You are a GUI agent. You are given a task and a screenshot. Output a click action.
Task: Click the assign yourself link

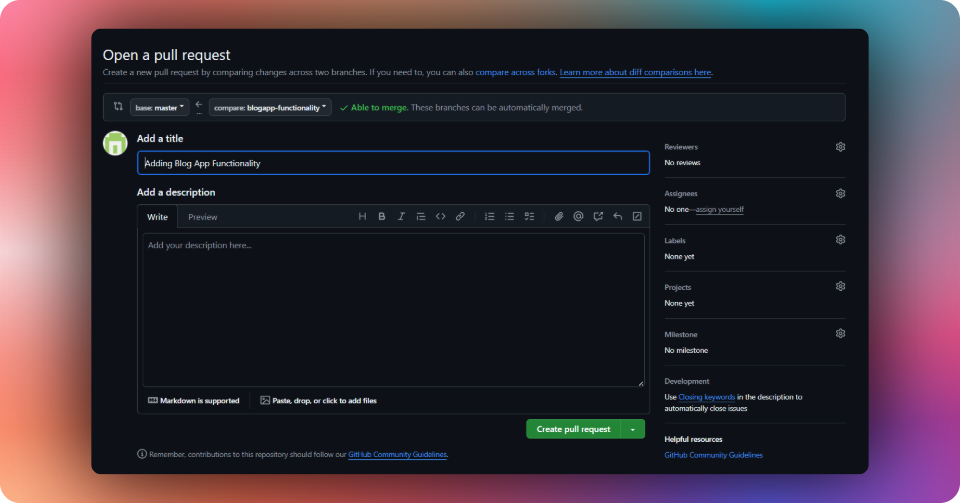point(719,209)
